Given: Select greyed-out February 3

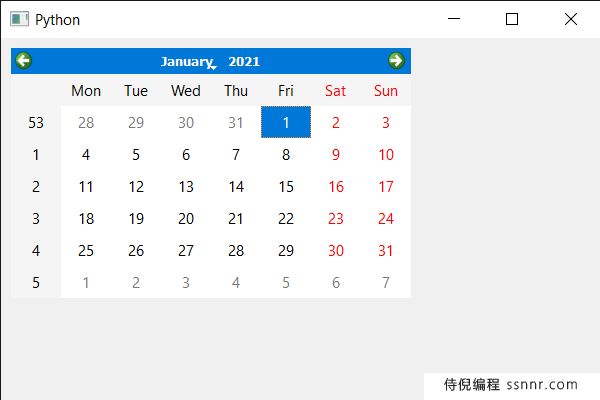Looking at the screenshot, I should (186, 282).
